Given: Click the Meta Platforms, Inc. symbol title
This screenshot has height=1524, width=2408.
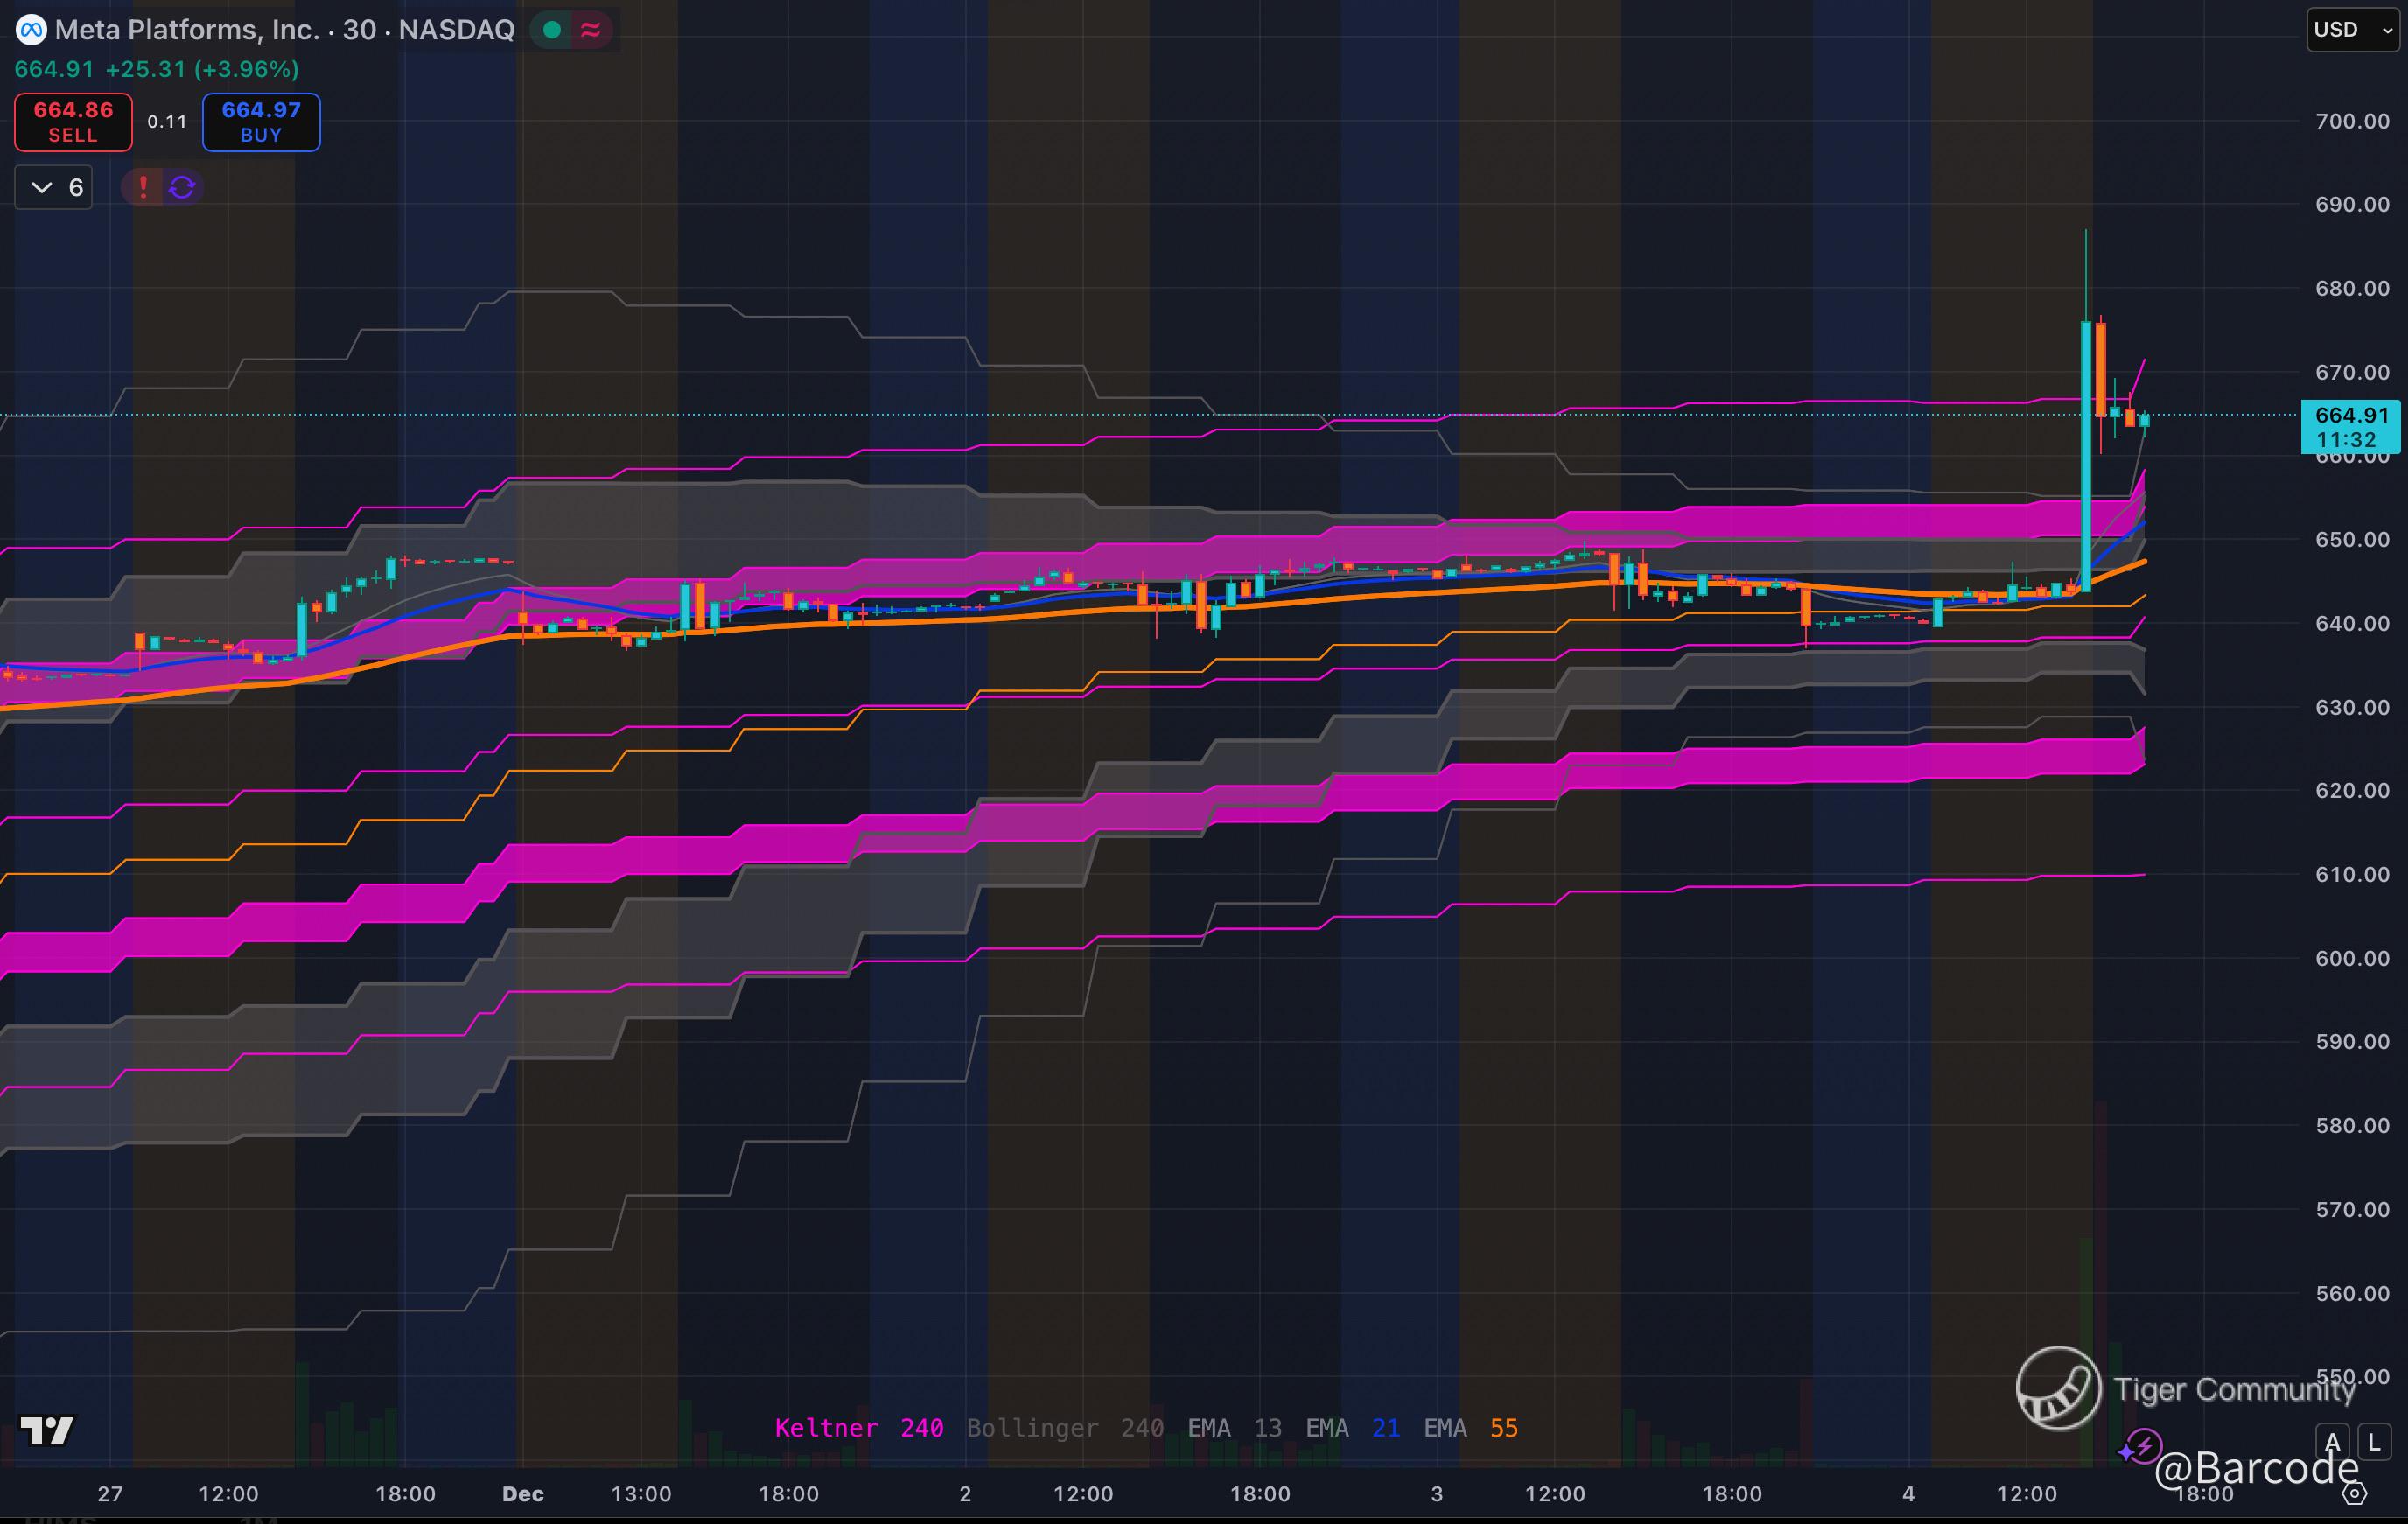Looking at the screenshot, I should click(x=187, y=30).
